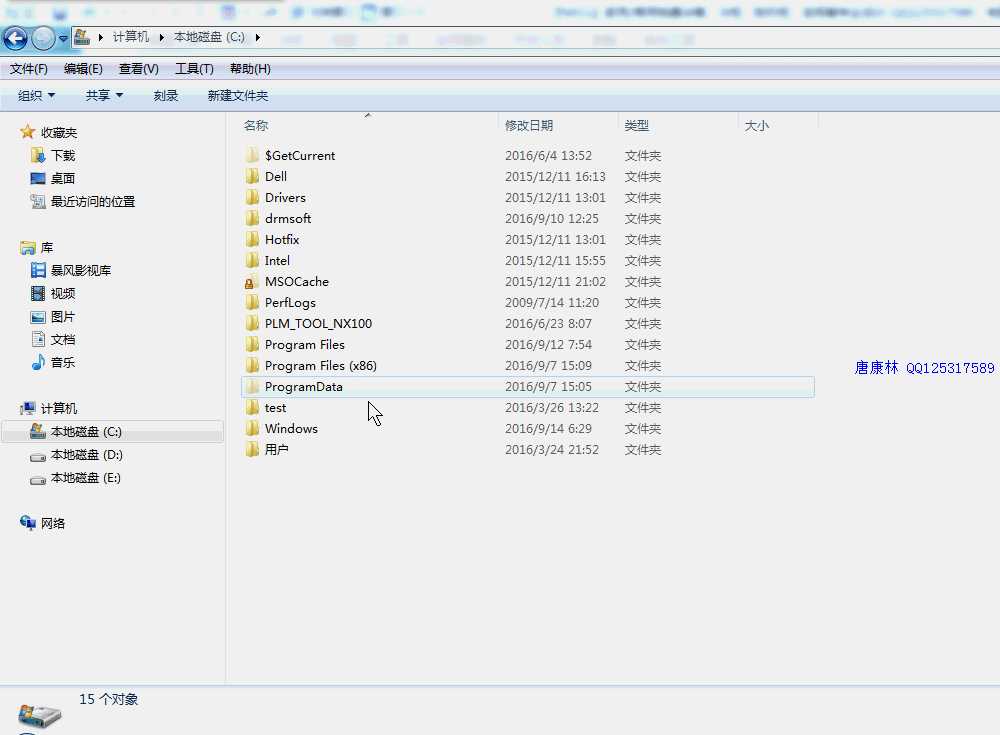Click 计算机 breadcrumb in address bar
The width and height of the screenshot is (1000, 735).
131,37
